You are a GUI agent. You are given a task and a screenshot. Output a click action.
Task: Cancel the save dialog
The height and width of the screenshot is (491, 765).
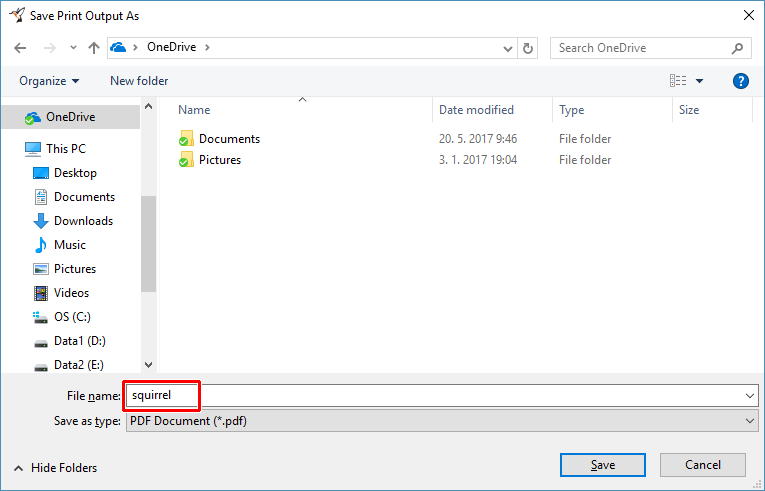click(703, 465)
